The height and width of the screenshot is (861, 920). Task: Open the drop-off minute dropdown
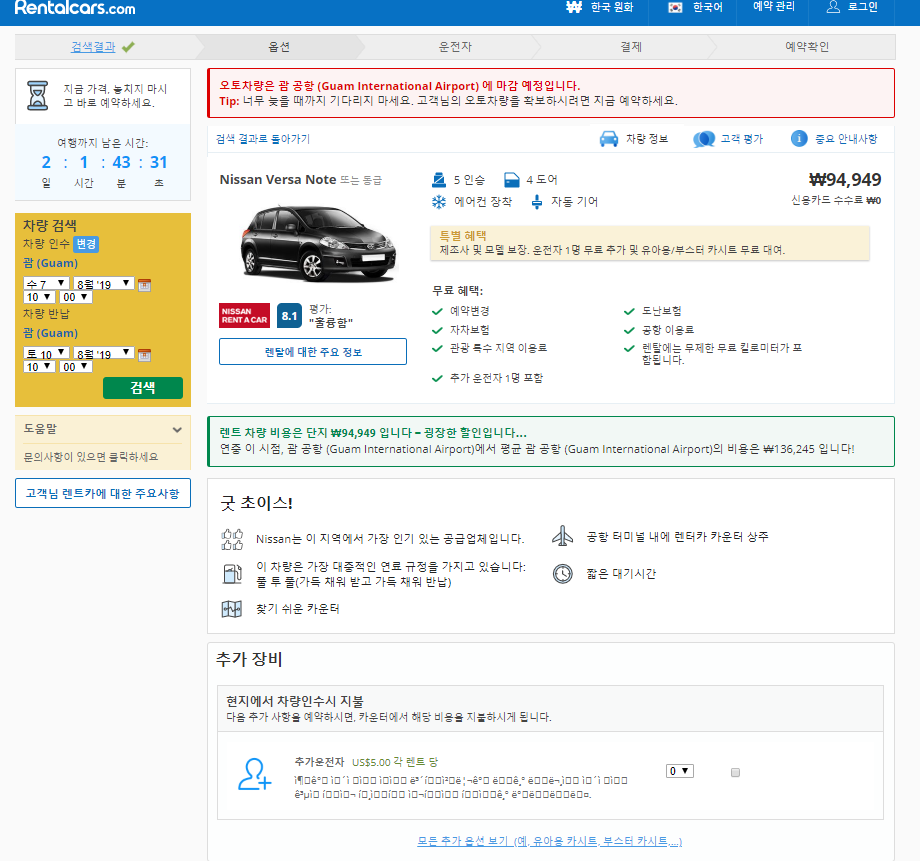[76, 367]
